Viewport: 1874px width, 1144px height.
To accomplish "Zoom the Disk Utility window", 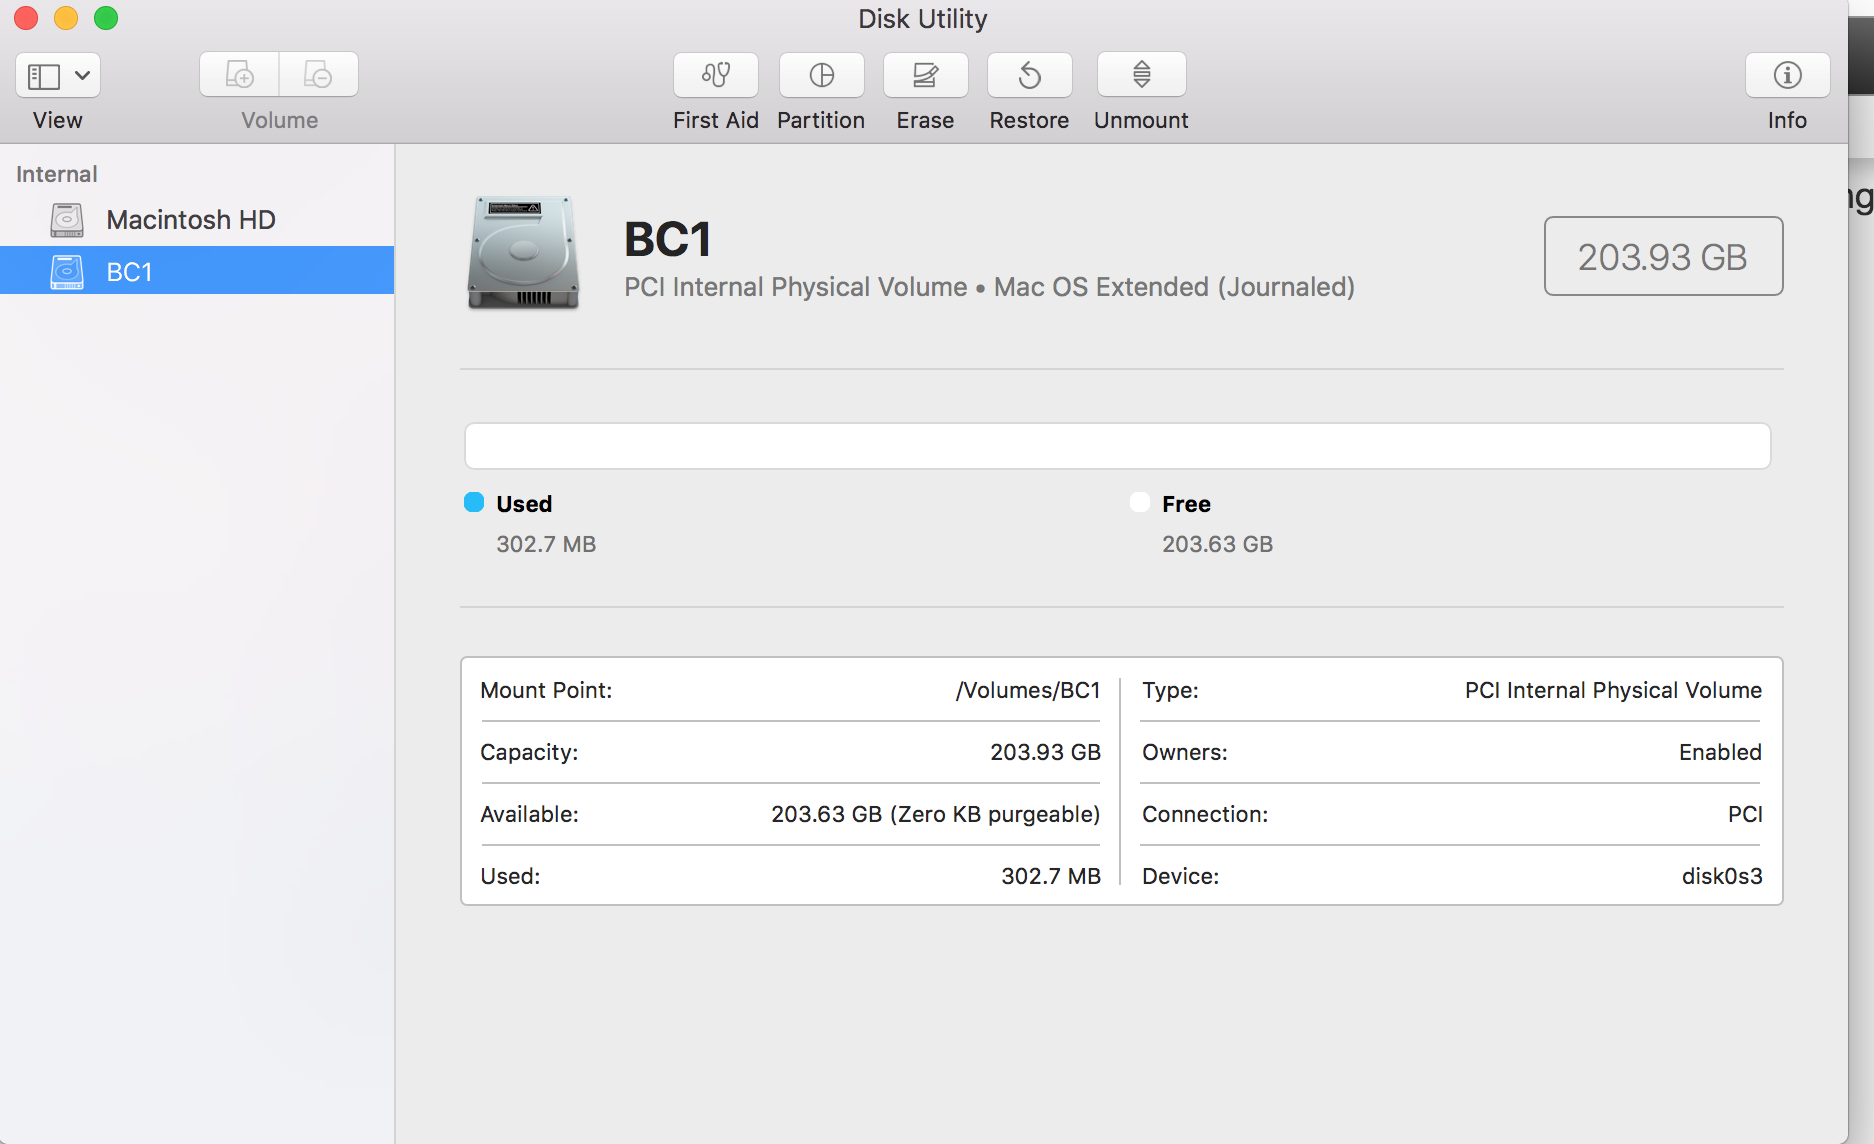I will [106, 18].
